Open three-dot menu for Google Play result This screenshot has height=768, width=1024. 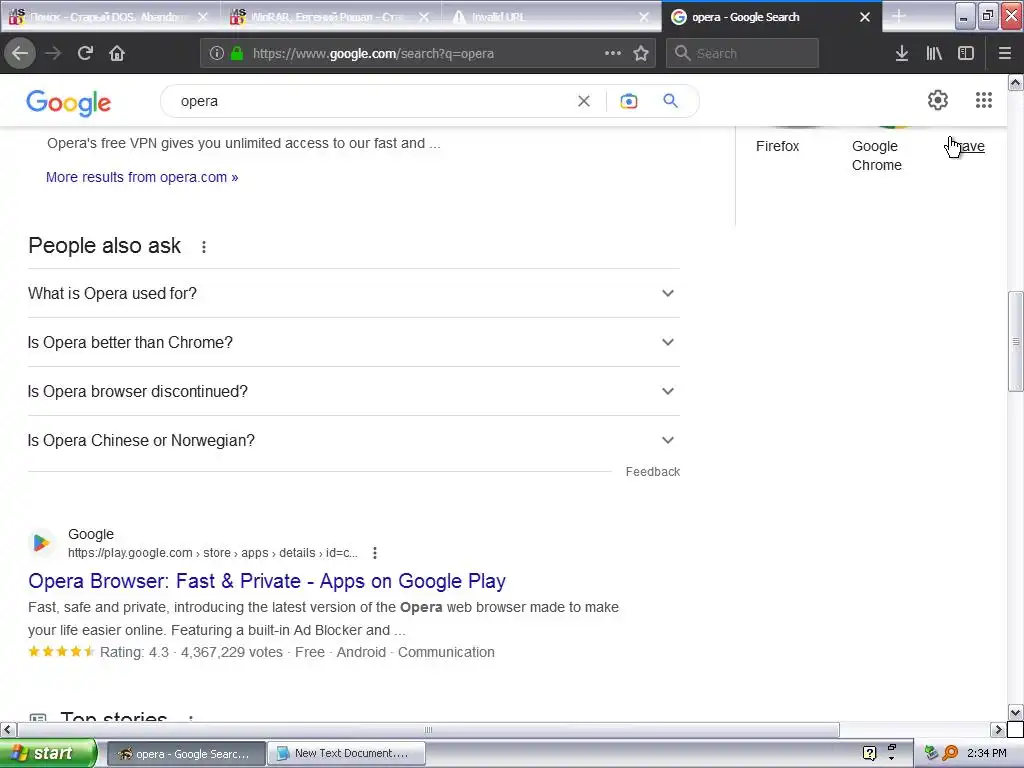(375, 553)
